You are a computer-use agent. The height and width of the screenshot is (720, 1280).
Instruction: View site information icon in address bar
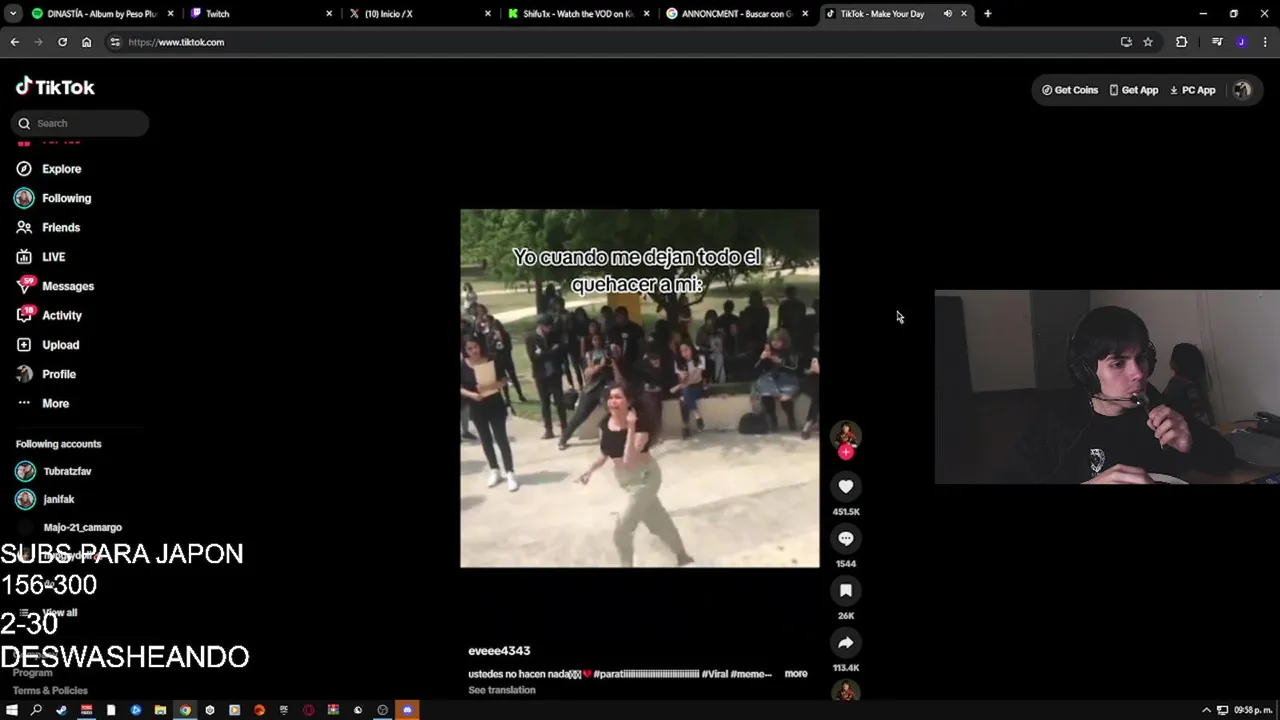tap(115, 42)
